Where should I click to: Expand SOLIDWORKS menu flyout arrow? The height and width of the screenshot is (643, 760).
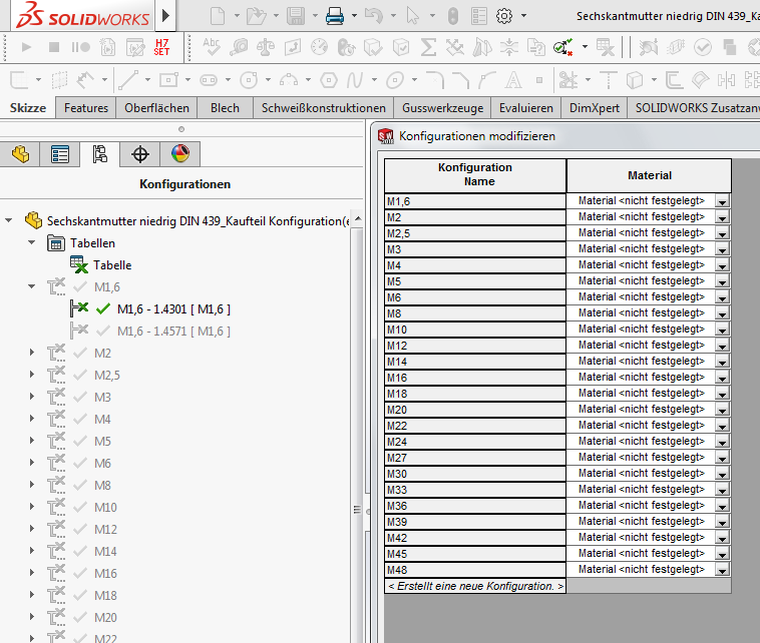pos(166,16)
